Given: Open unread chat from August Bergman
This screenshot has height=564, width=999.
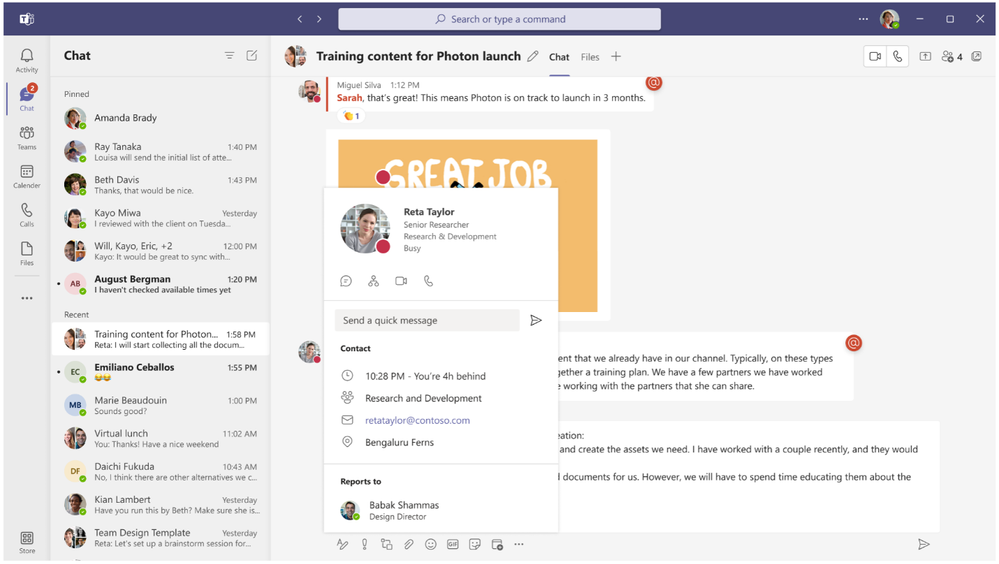Looking at the screenshot, I should coord(161,284).
